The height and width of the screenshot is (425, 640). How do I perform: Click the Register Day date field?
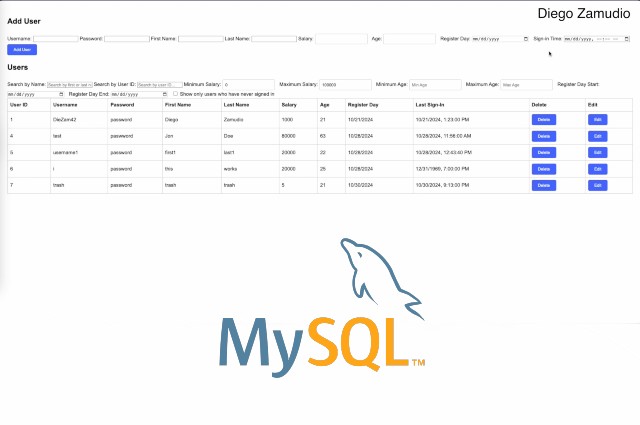(x=500, y=39)
